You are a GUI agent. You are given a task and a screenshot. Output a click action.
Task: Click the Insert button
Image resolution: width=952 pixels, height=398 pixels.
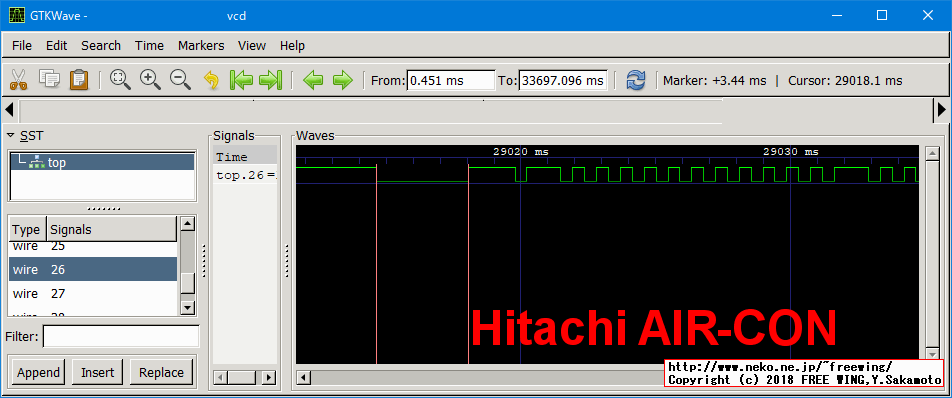[x=97, y=372]
